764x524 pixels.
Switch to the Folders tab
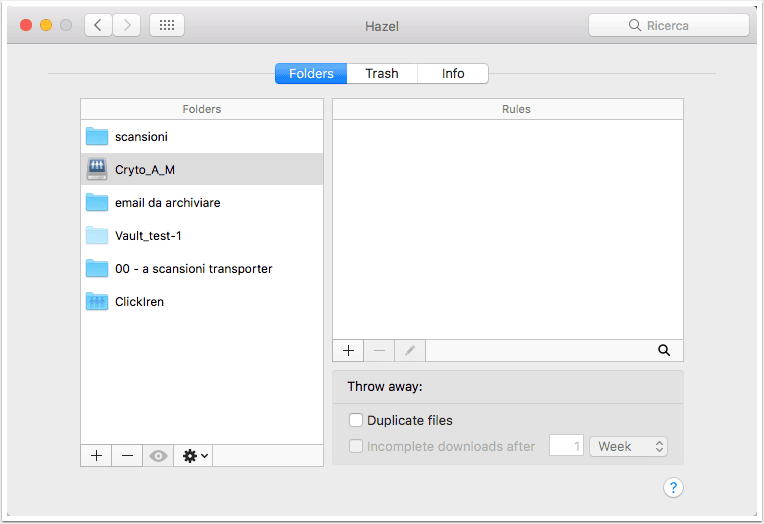pos(311,74)
